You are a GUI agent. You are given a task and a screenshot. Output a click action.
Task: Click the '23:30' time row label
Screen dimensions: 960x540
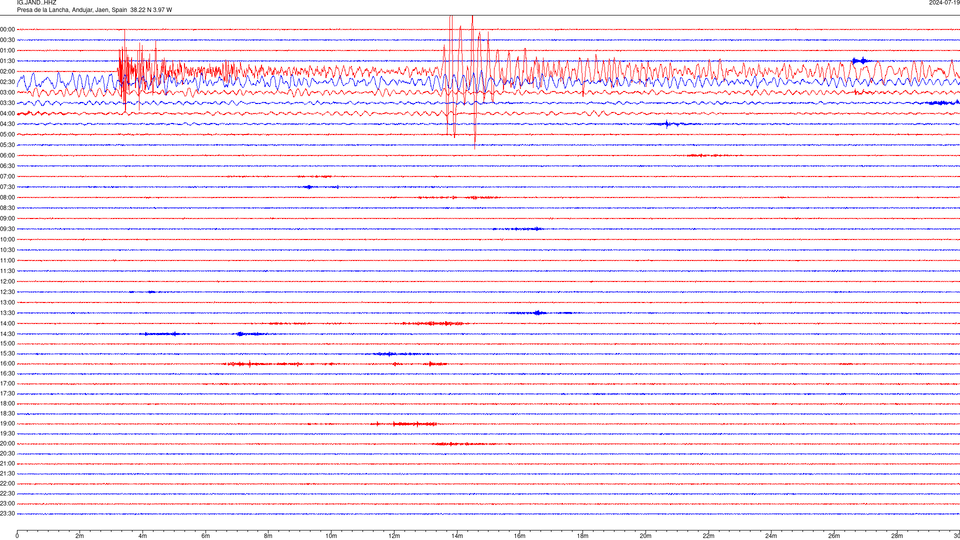[x=7, y=514]
